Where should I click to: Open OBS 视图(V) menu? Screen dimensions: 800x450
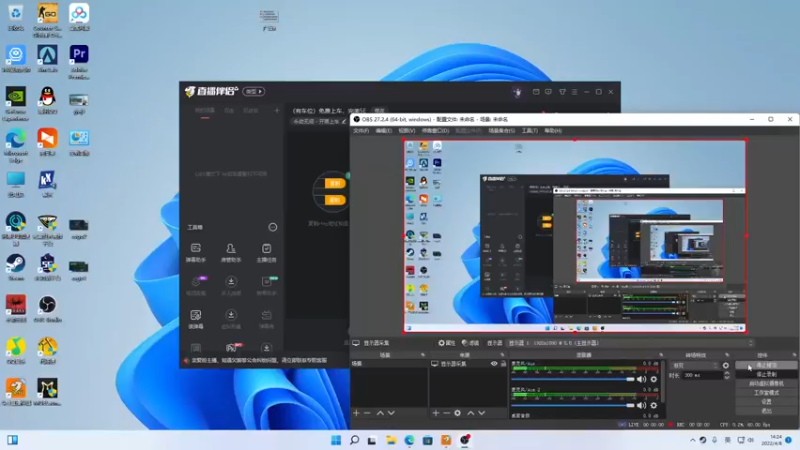(x=407, y=131)
